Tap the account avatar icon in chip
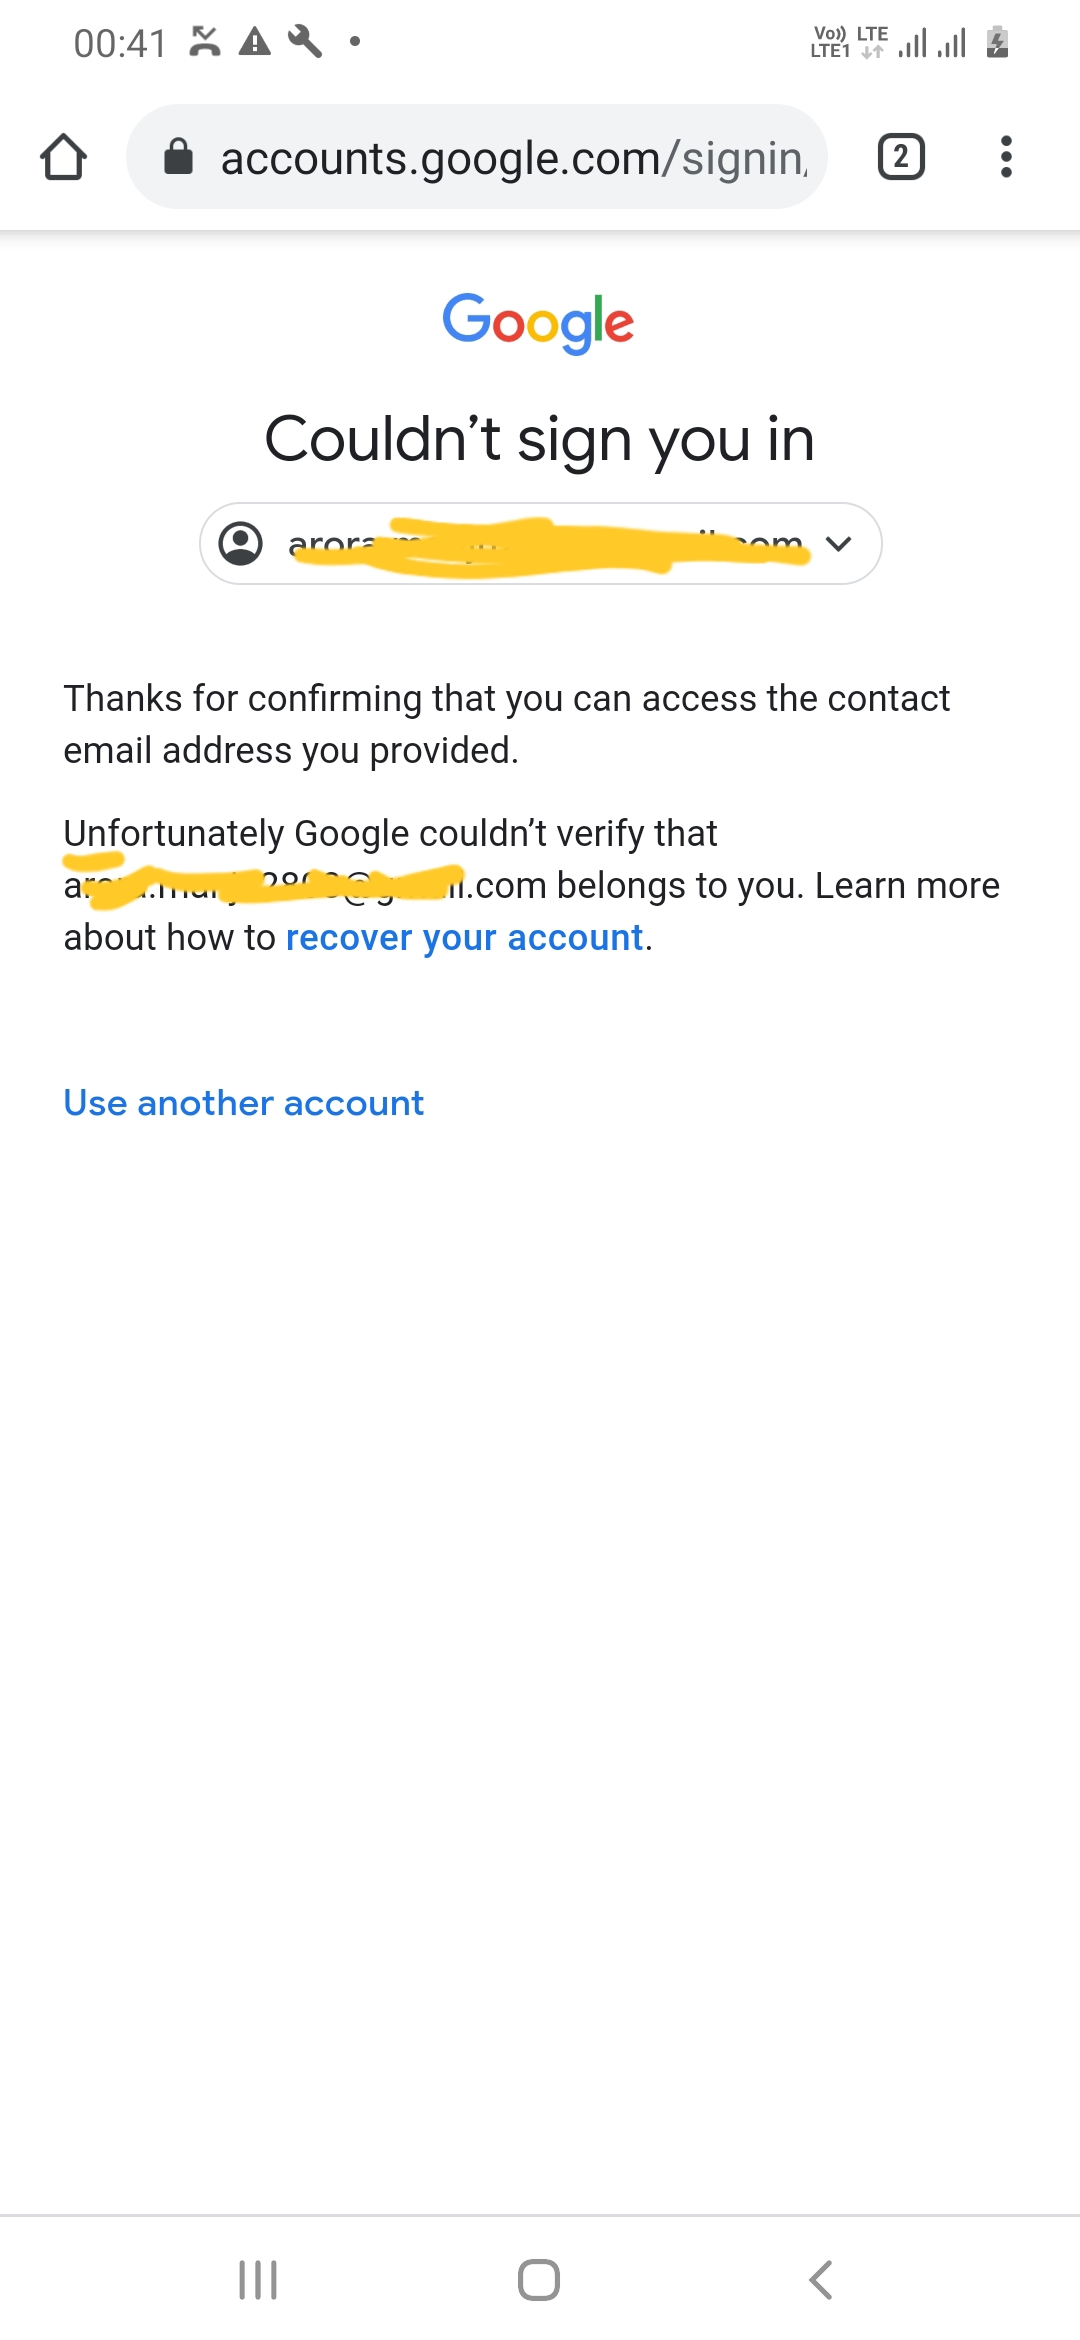 click(x=241, y=543)
